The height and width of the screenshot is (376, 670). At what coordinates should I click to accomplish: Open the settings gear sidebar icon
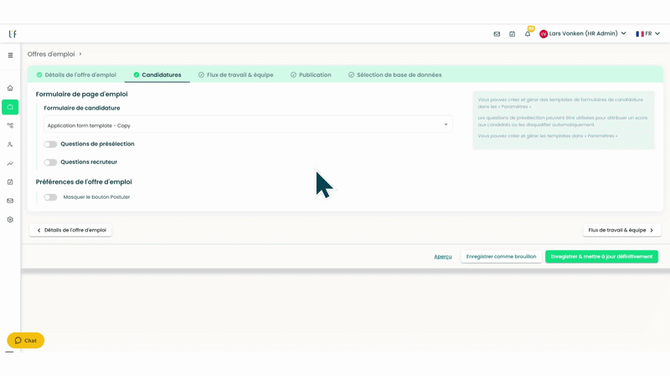pyautogui.click(x=10, y=220)
